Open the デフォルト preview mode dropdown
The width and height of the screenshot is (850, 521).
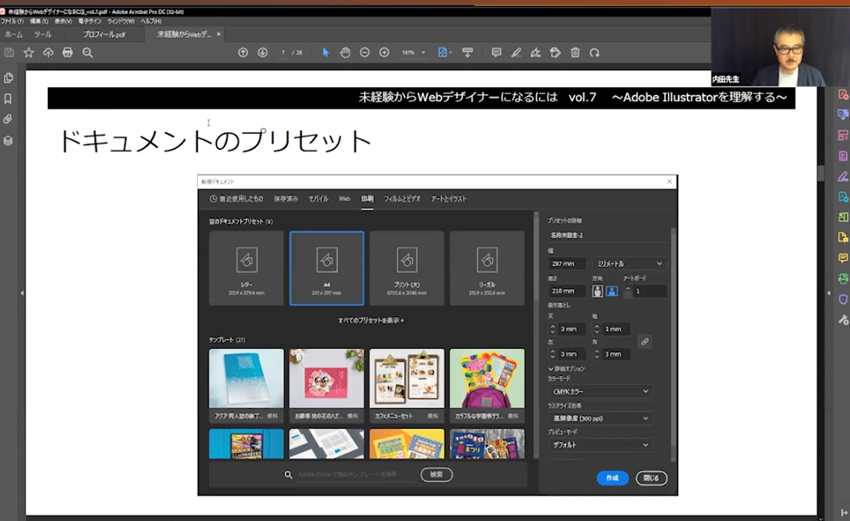[x=601, y=445]
